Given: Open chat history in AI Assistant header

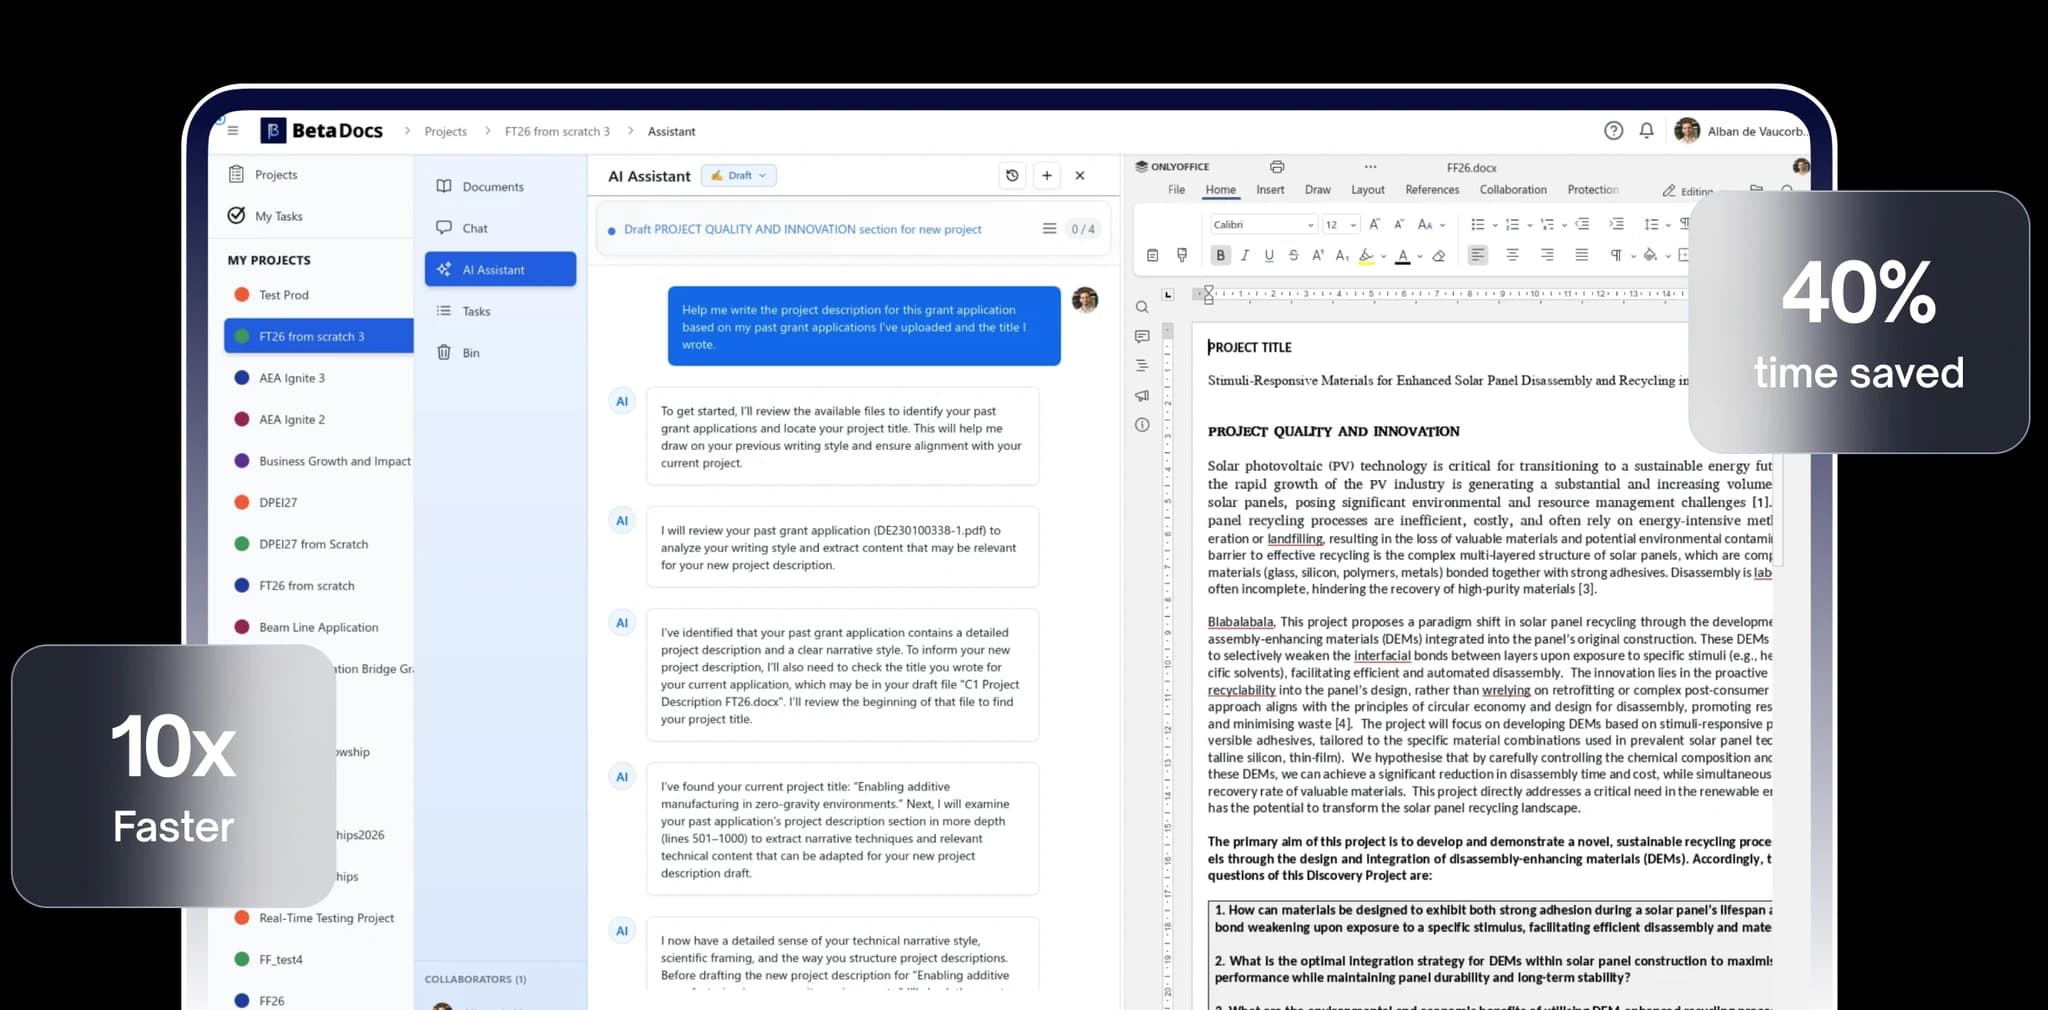Looking at the screenshot, I should [1012, 176].
